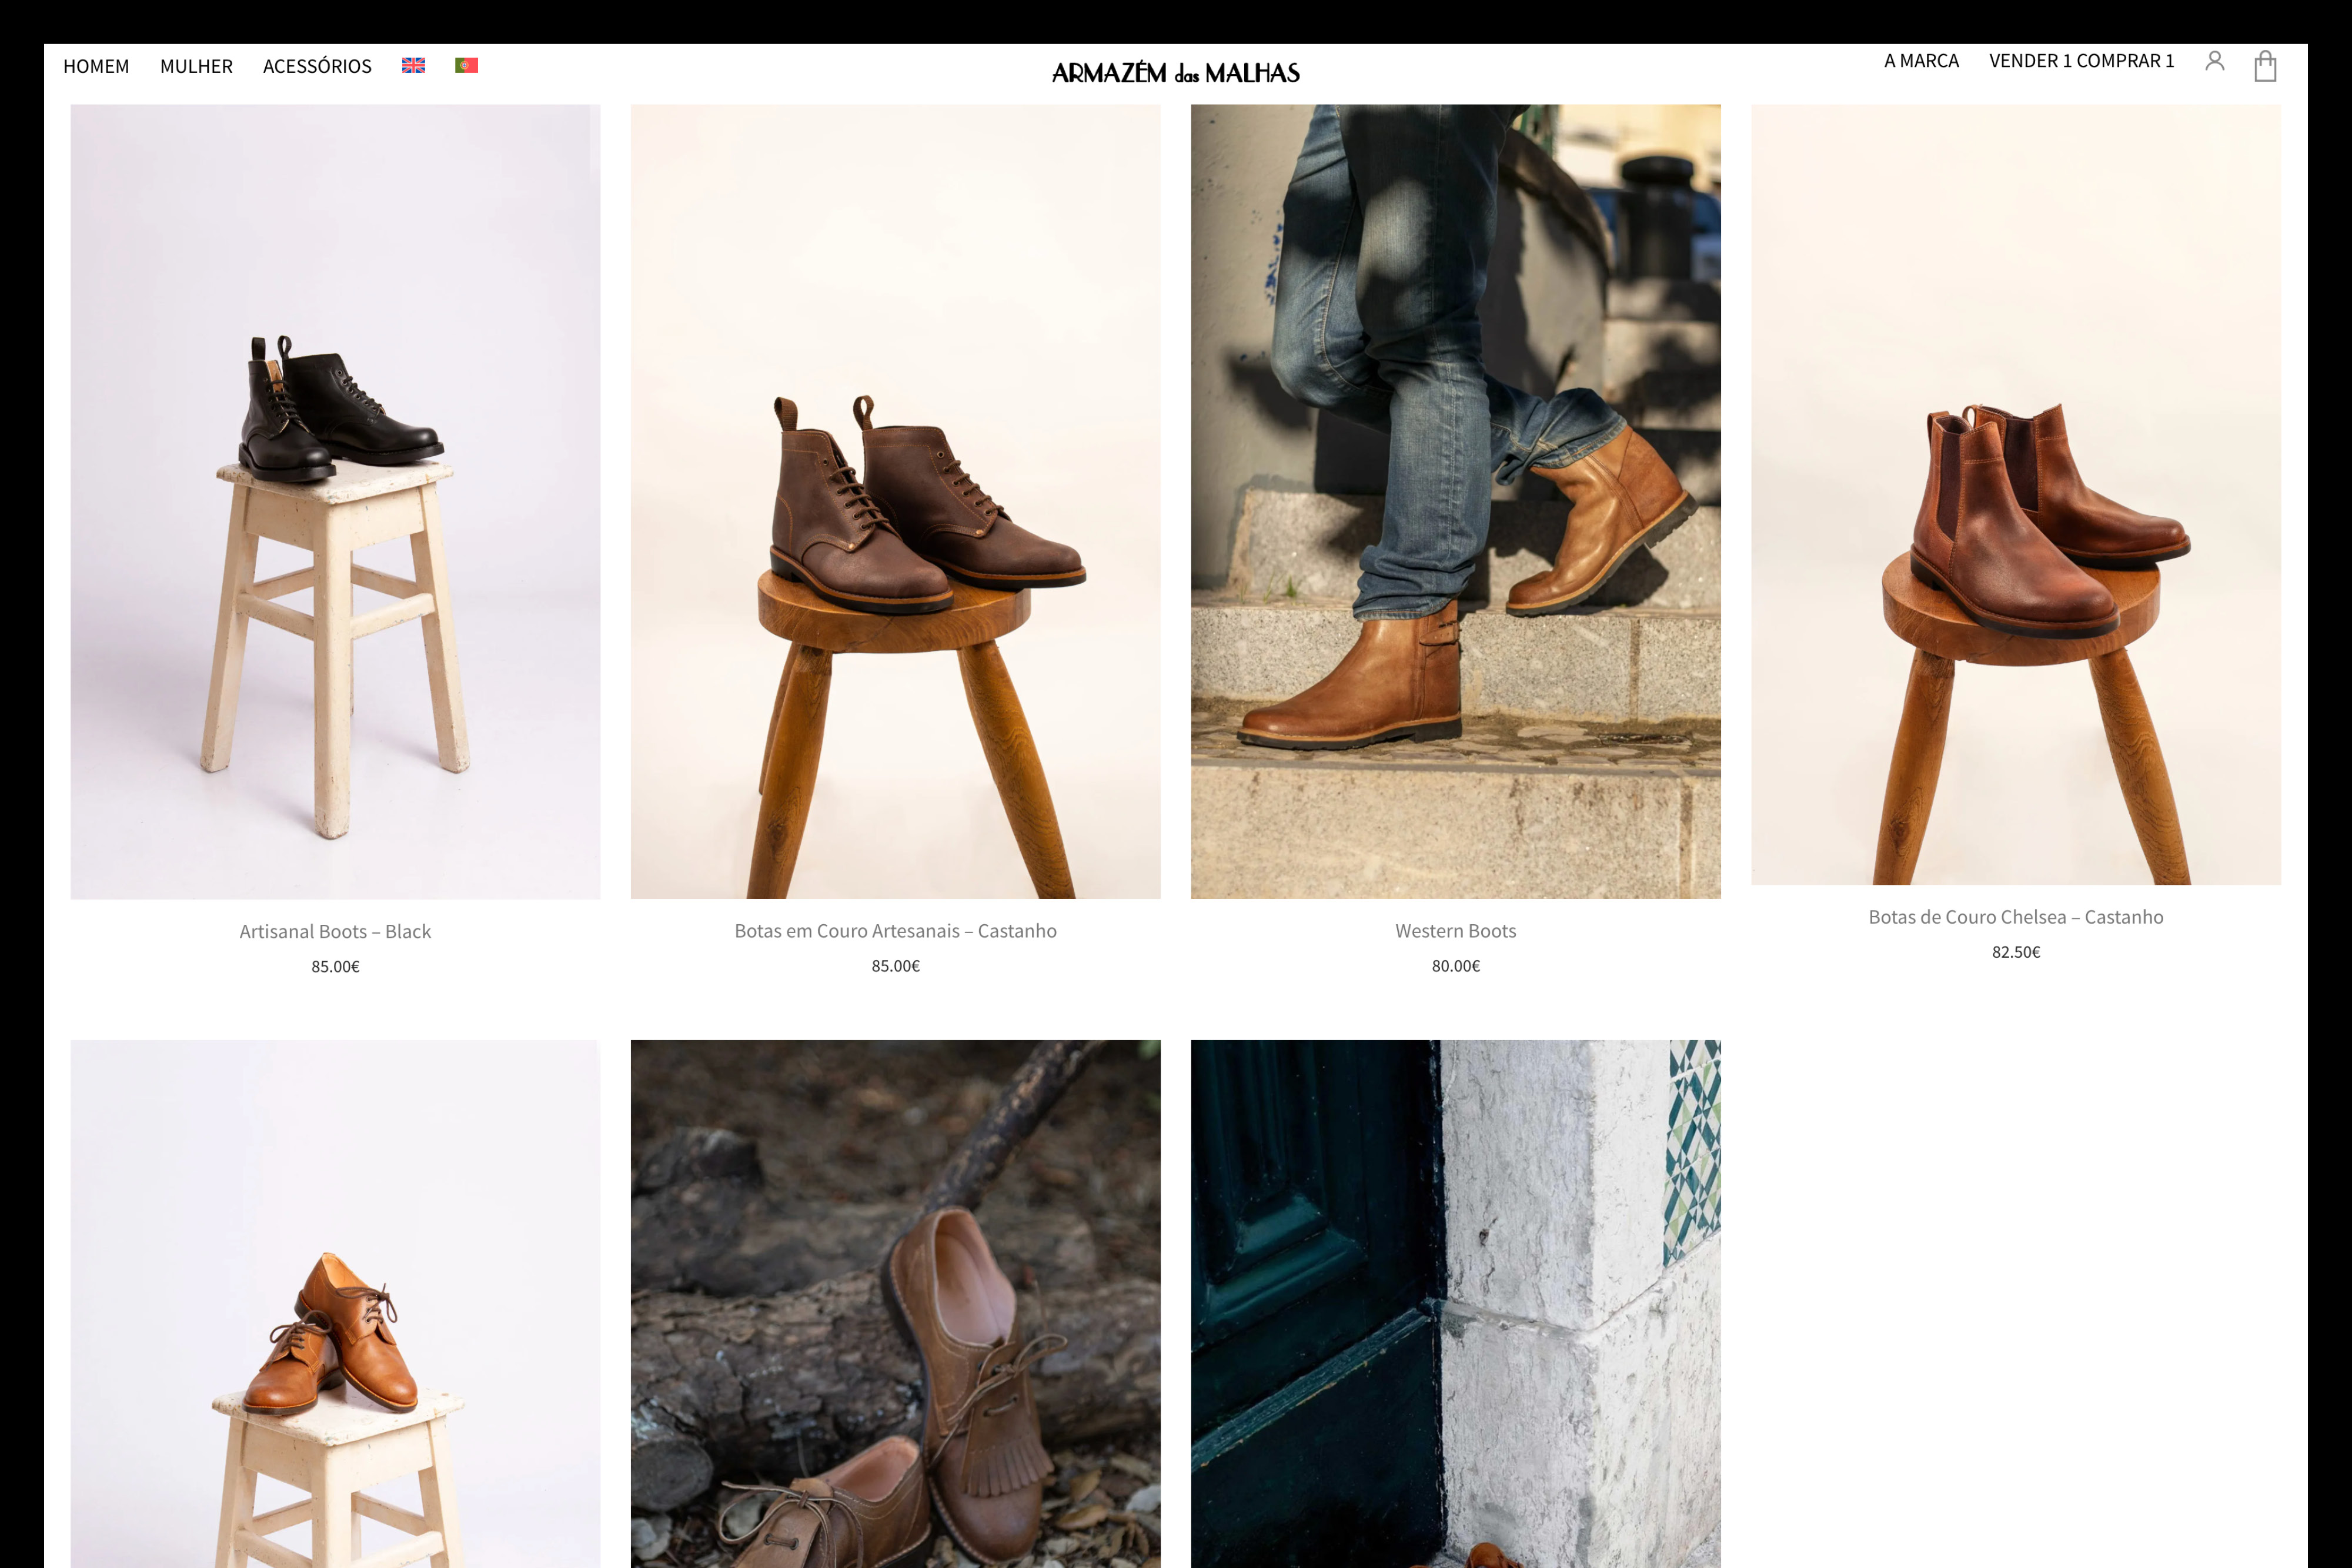Switch site language to English flag
Screen dimensions: 2352x1568
(x=413, y=65)
